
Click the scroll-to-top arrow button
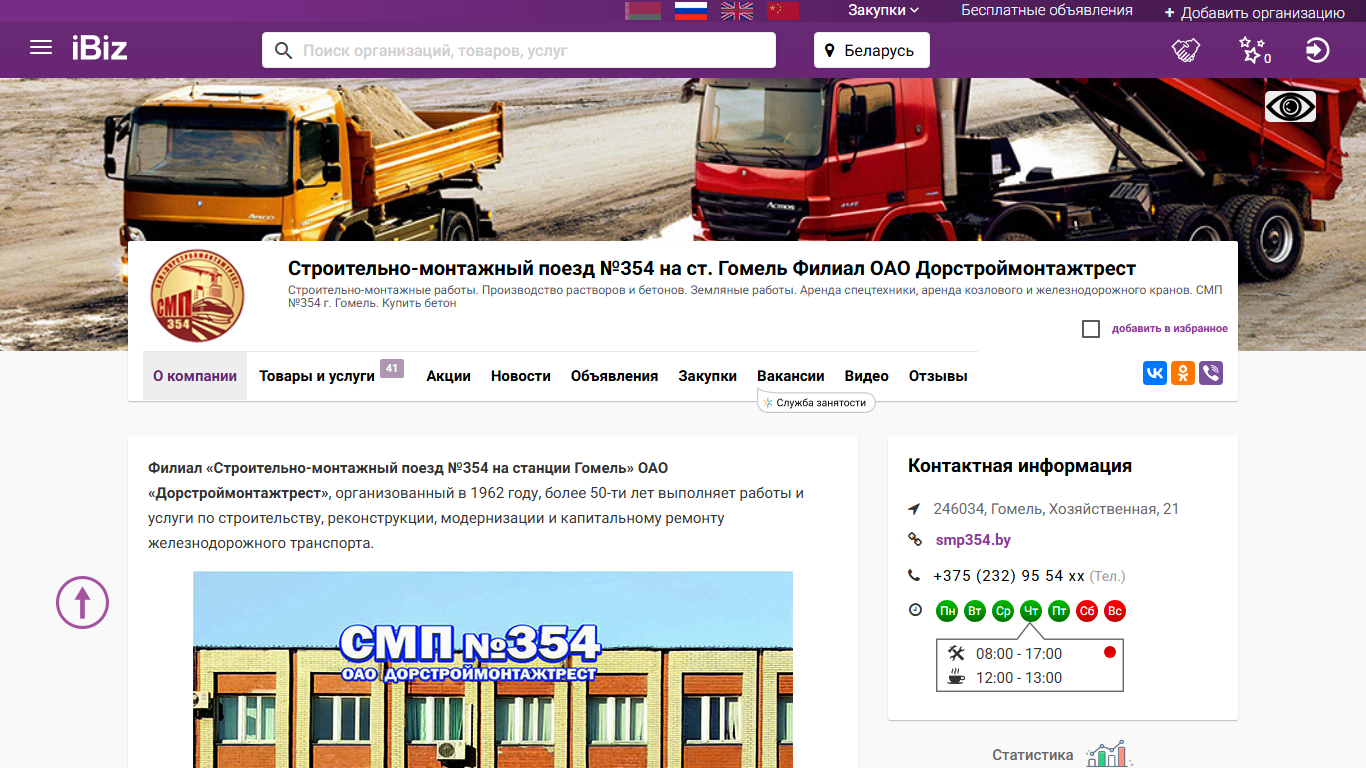click(x=82, y=602)
